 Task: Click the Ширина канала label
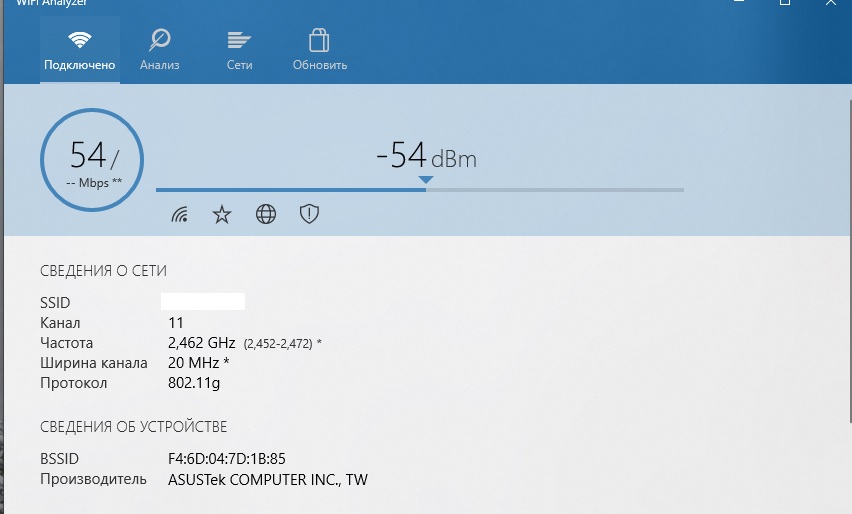[x=94, y=363]
